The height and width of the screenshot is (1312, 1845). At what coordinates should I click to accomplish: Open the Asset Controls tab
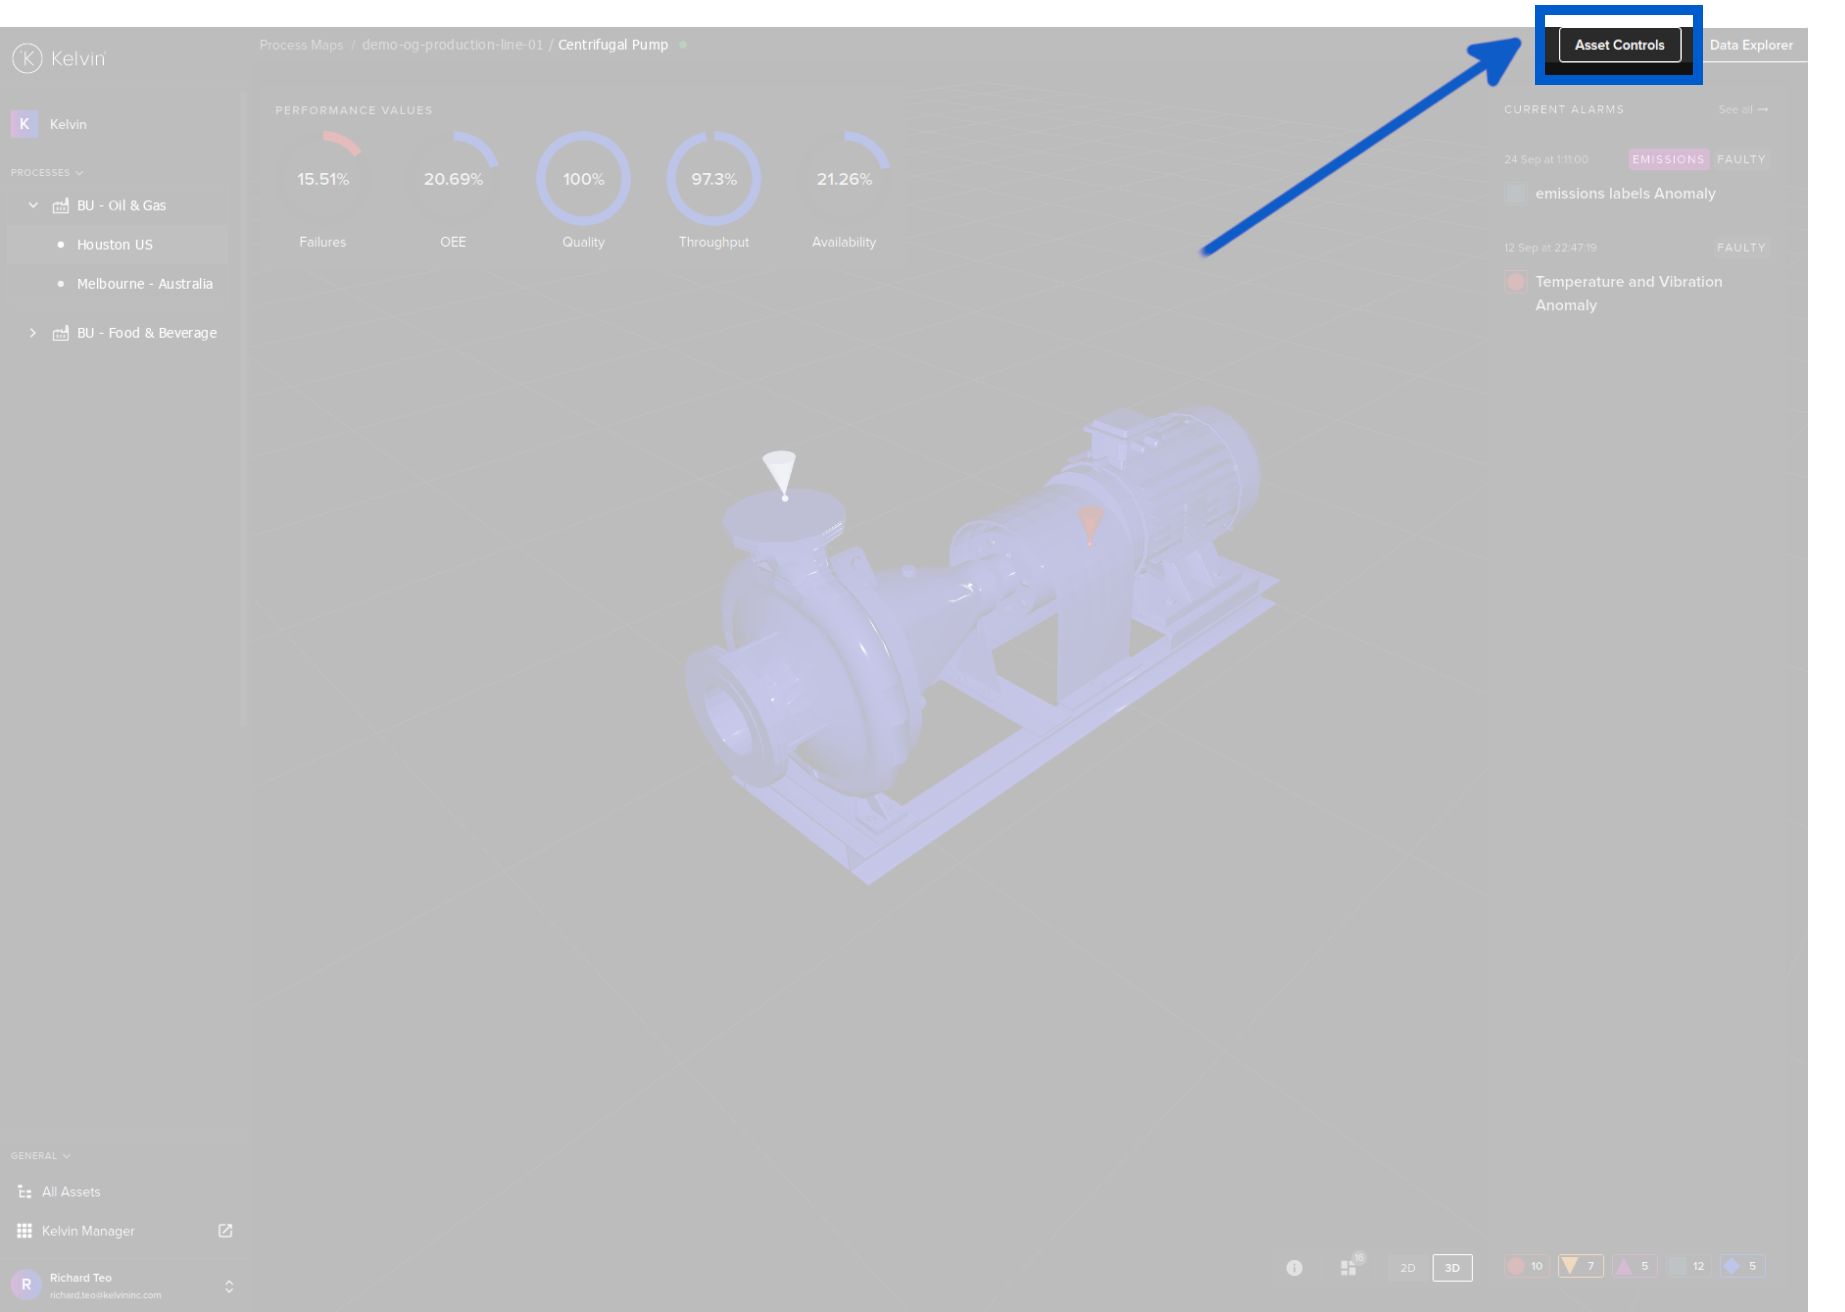[1619, 44]
